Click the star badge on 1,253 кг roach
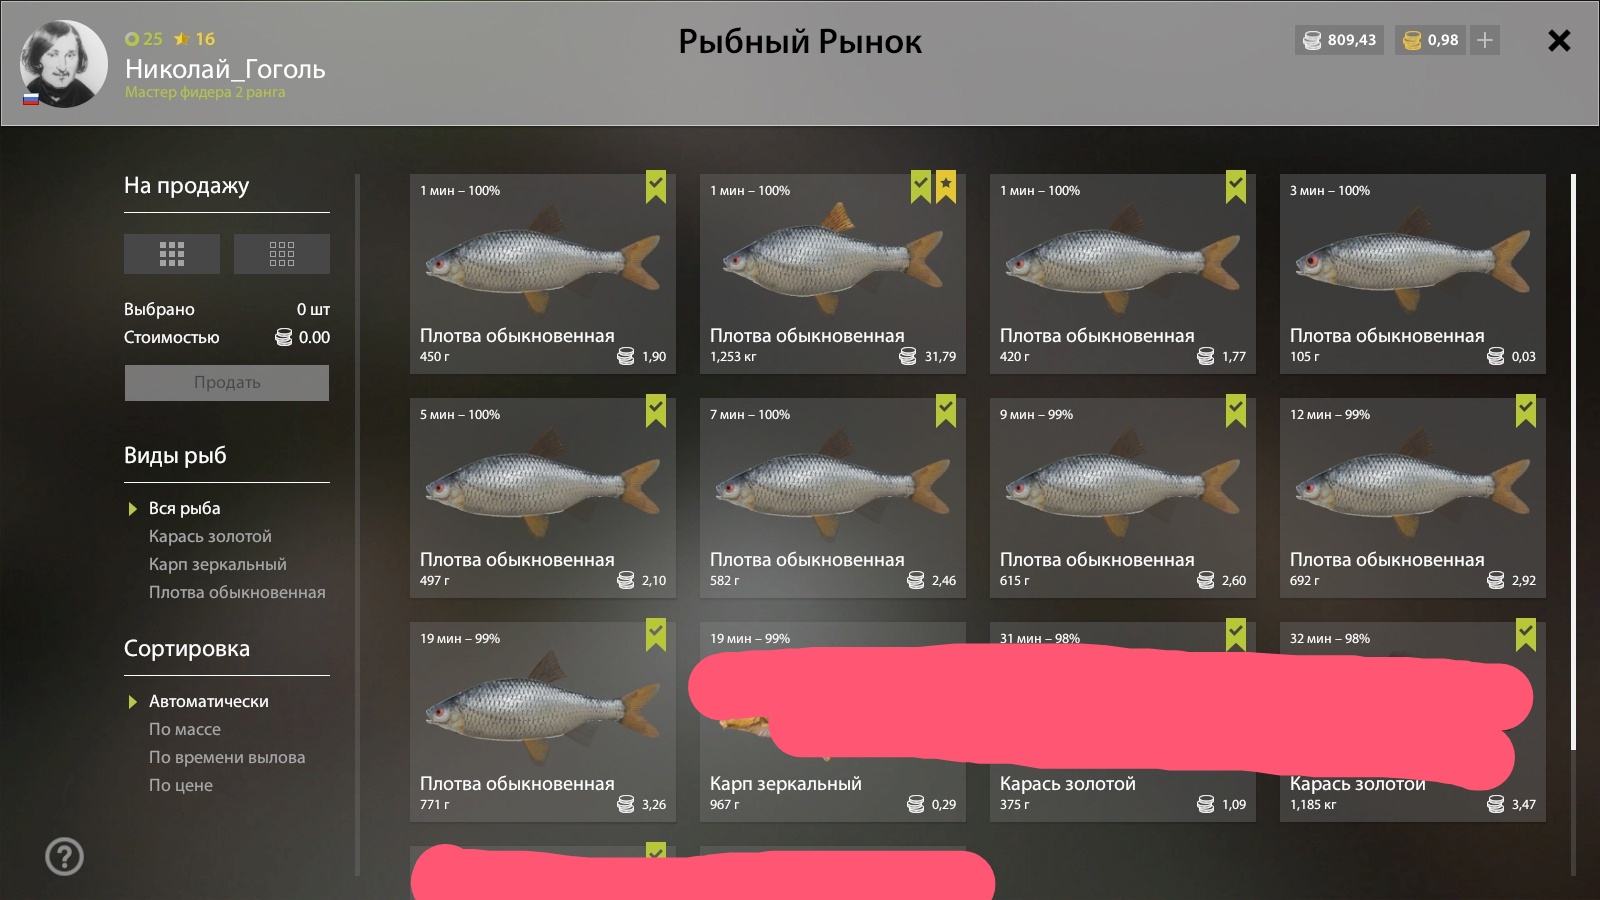The width and height of the screenshot is (1600, 900). 946,186
